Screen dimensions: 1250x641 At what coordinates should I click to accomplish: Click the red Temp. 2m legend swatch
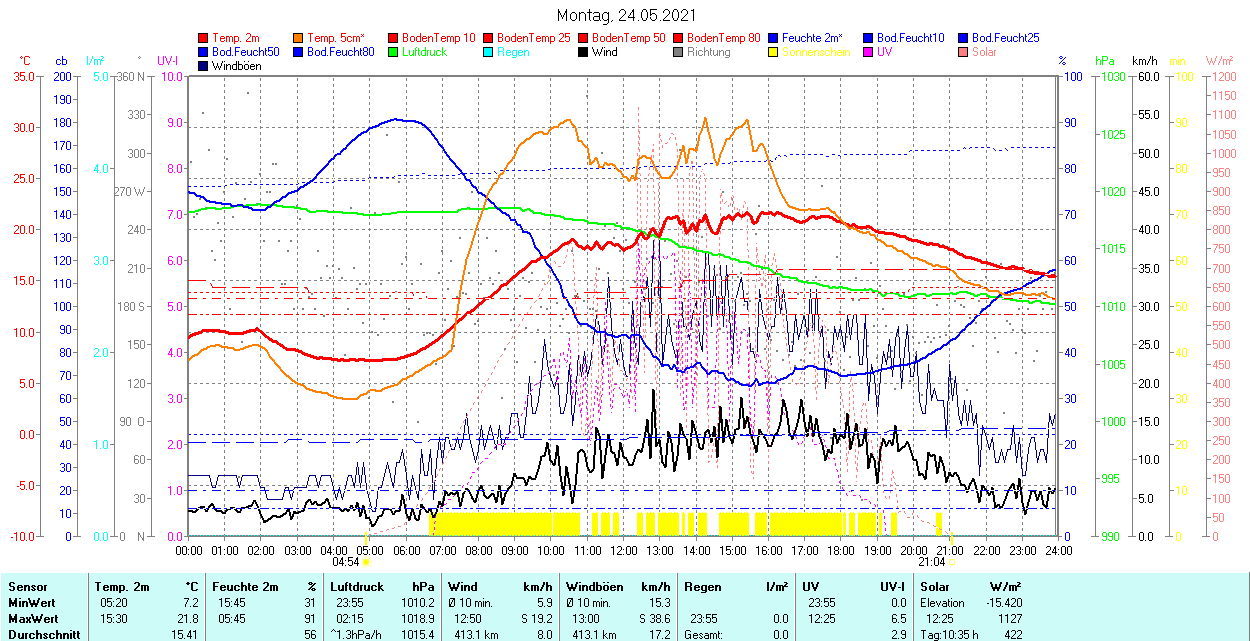pos(204,38)
